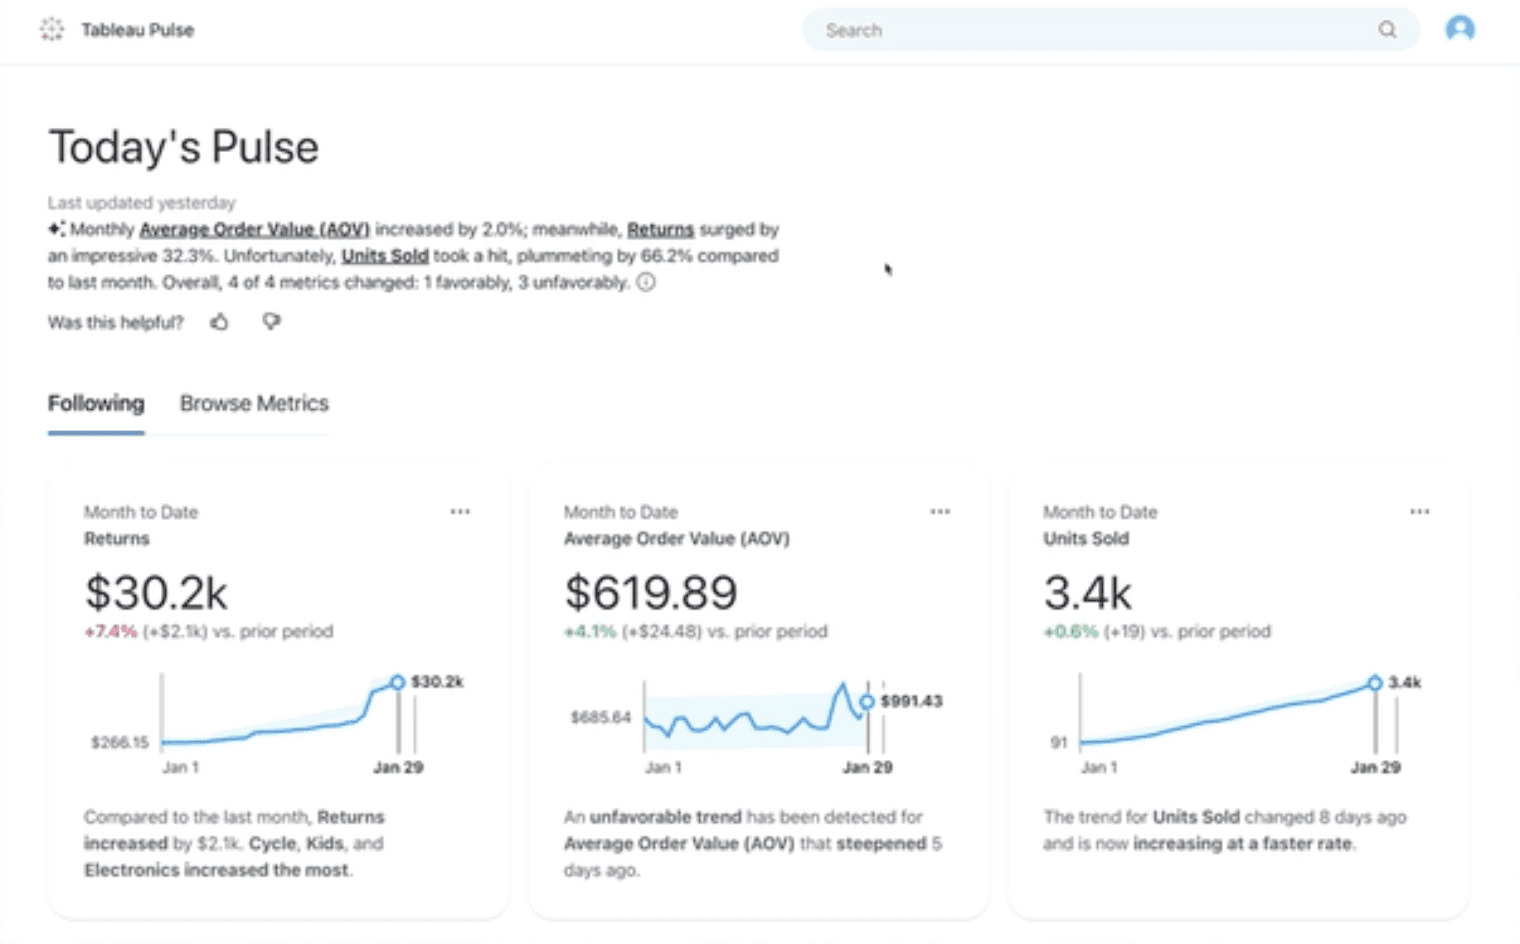Switch to the Browse Metrics tab
1520x944 pixels.
click(x=254, y=404)
